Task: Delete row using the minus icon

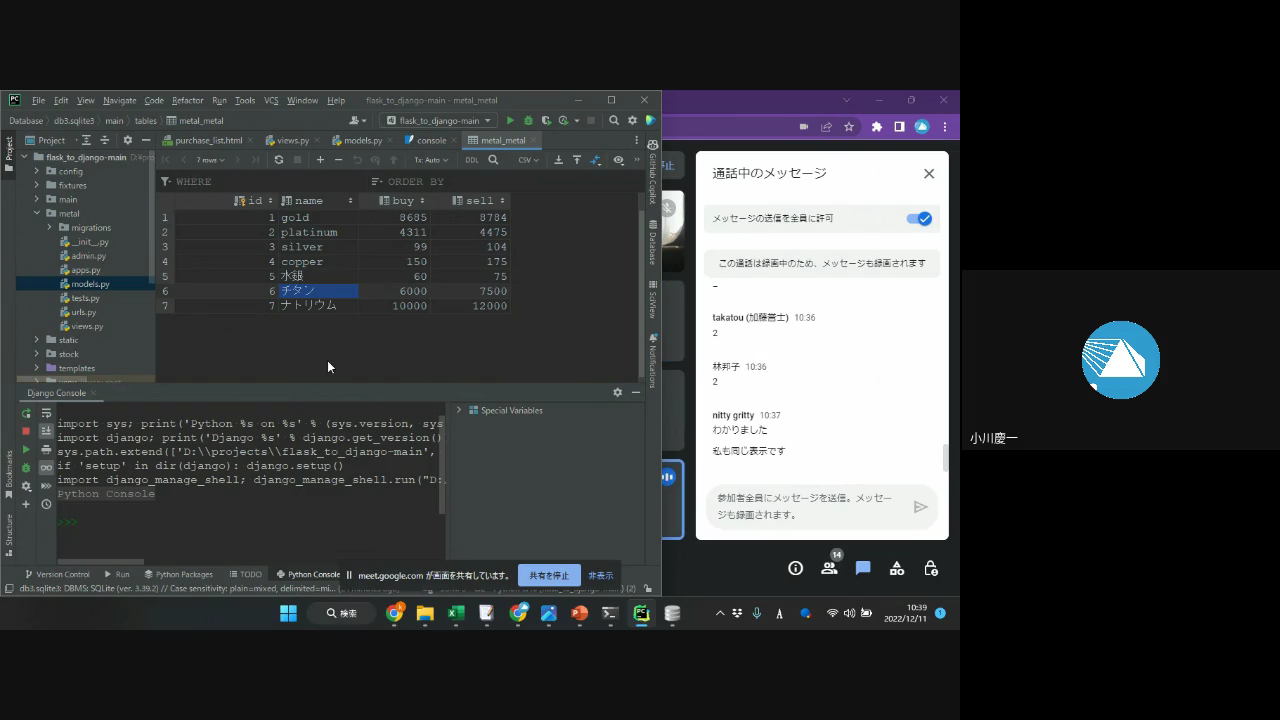Action: point(338,160)
